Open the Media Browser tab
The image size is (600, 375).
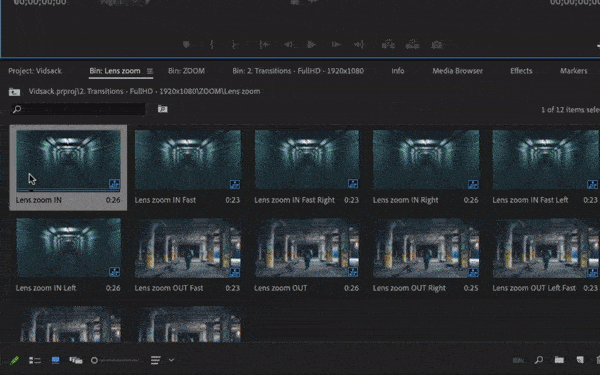[458, 71]
